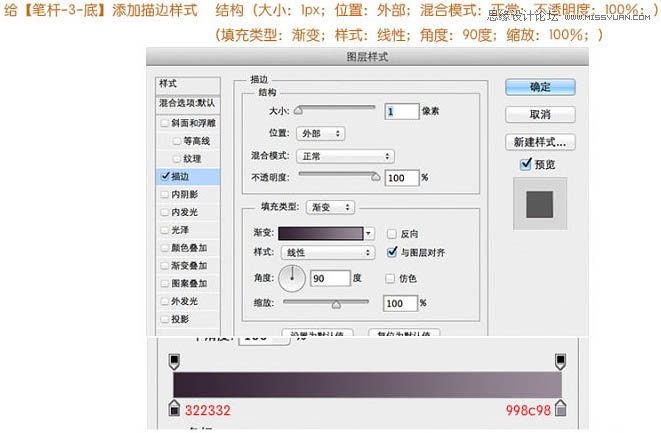The width and height of the screenshot is (661, 433).
Task: Click the 新建样式 button
Action: (540, 142)
